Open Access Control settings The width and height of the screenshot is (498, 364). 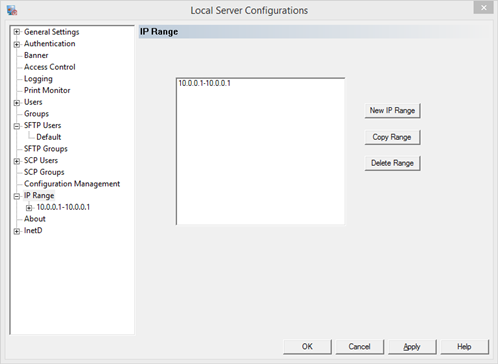[50, 67]
